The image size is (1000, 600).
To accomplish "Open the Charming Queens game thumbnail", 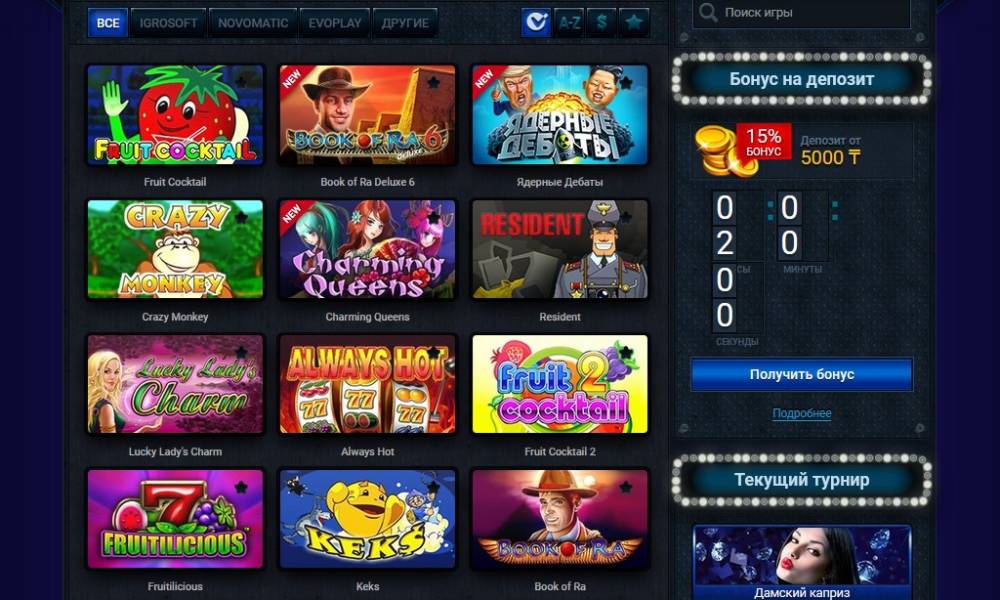I will pyautogui.click(x=367, y=249).
